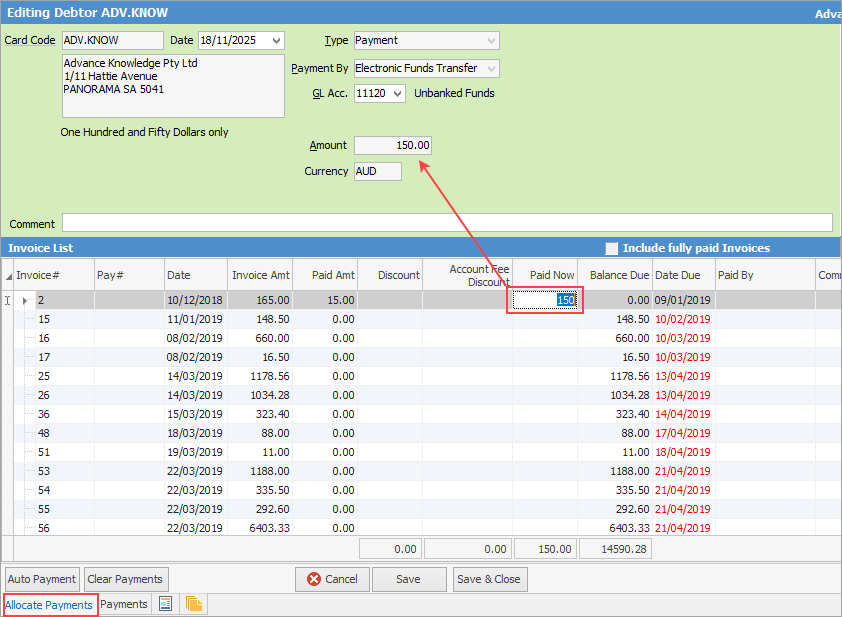The width and height of the screenshot is (842, 617).
Task: Select invoice 16 amount 660.00 in Invoice Amt
Action: pos(272,338)
